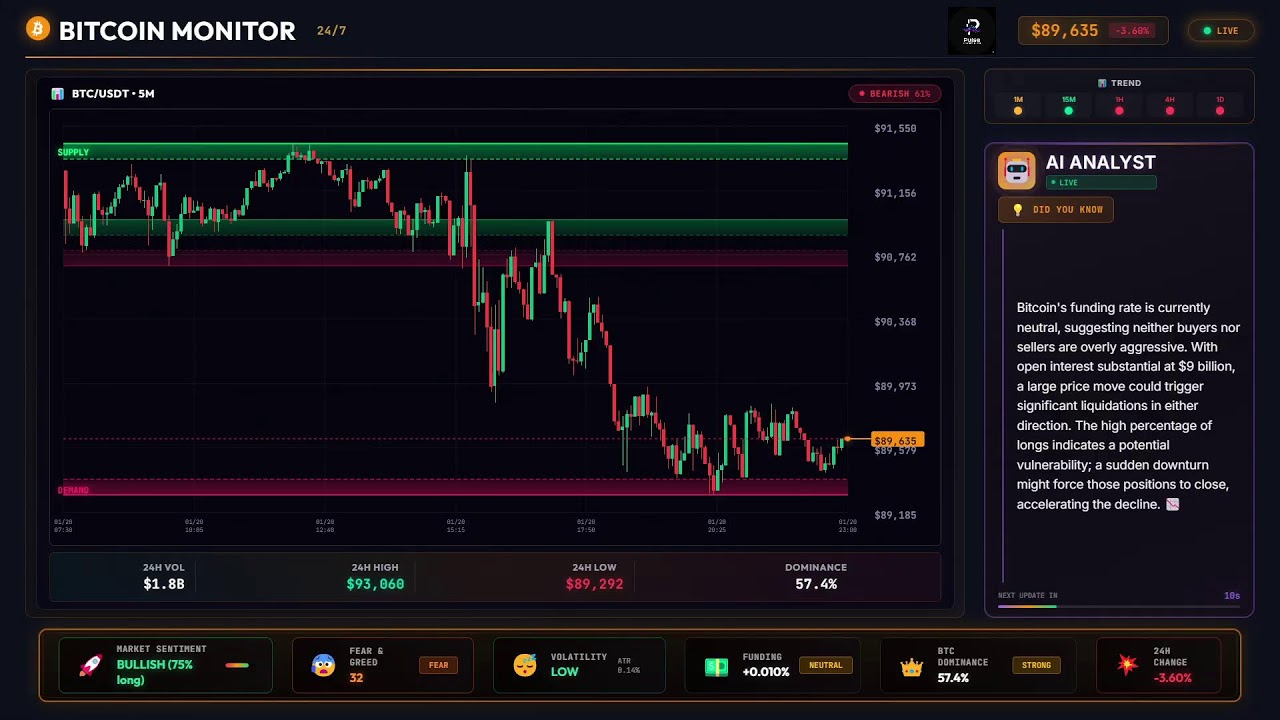Select the 1M trend timeframe
This screenshot has height=720, width=1280.
click(1018, 105)
